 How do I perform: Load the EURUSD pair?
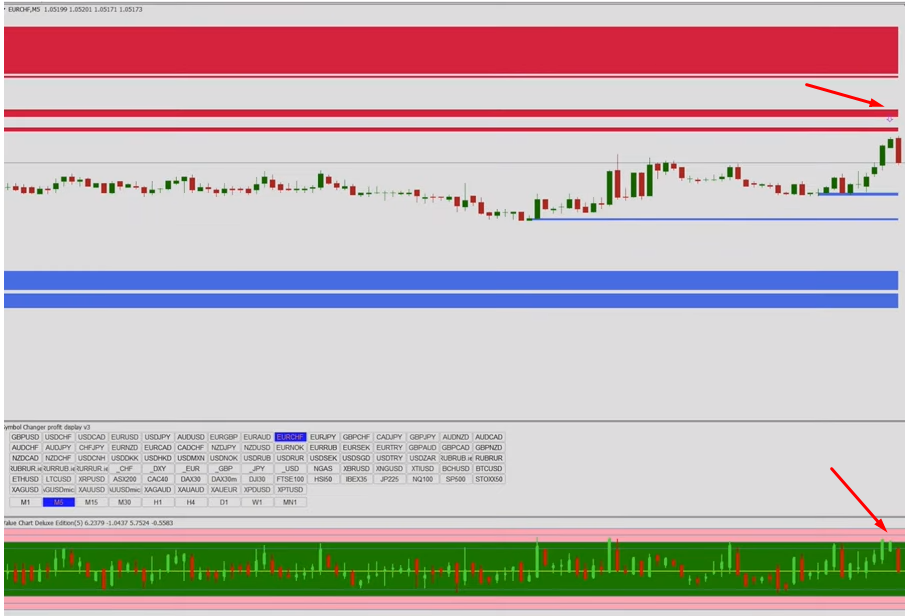(124, 437)
